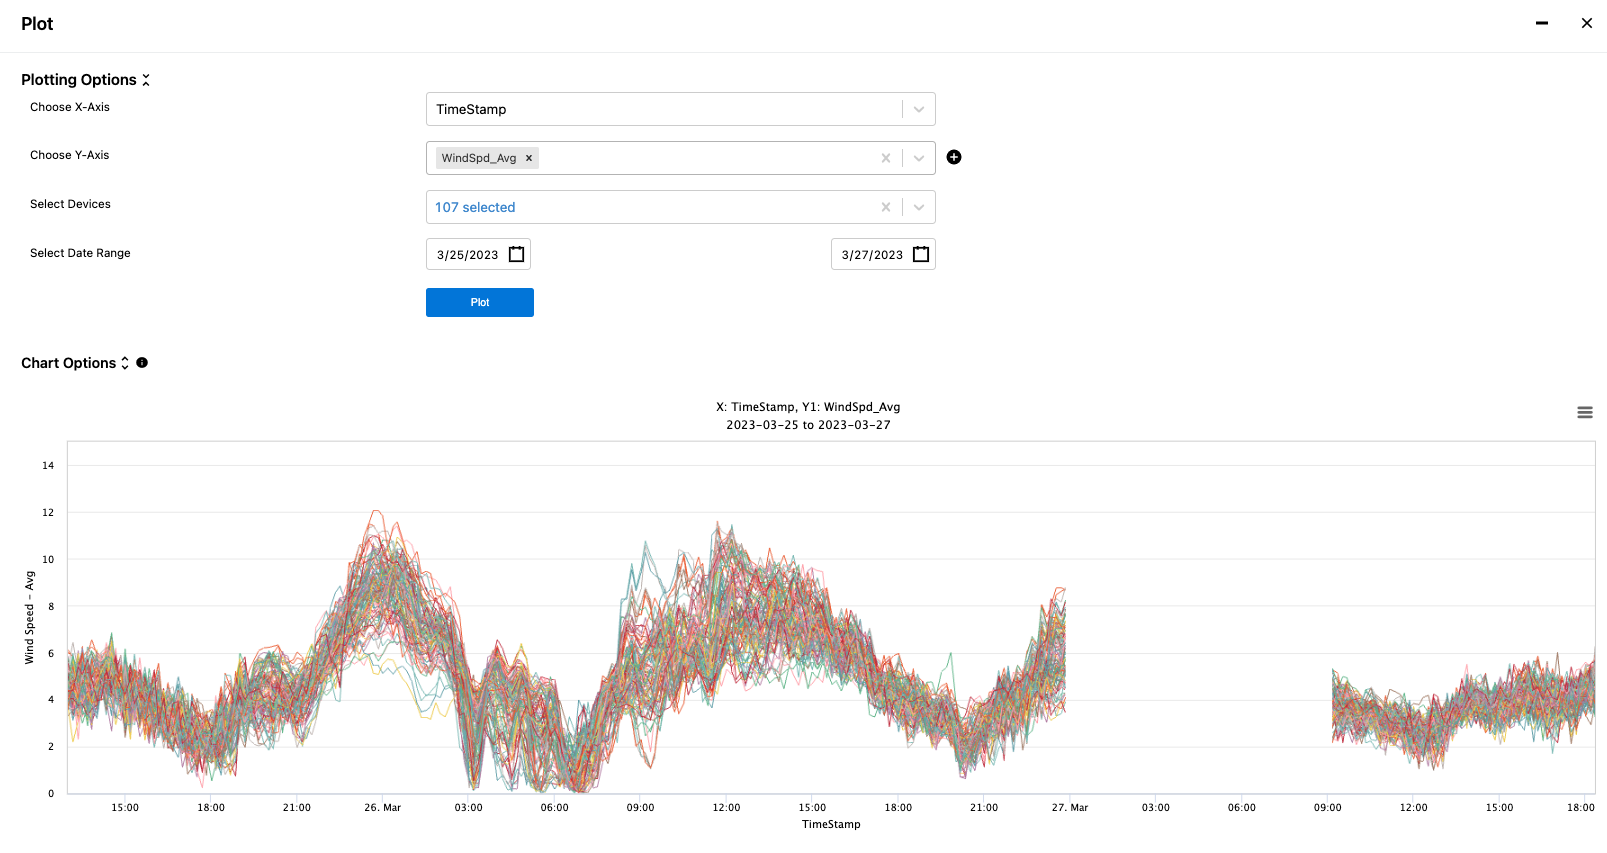Click the Choose X-Axis label
Image resolution: width=1607 pixels, height=853 pixels.
coord(70,107)
